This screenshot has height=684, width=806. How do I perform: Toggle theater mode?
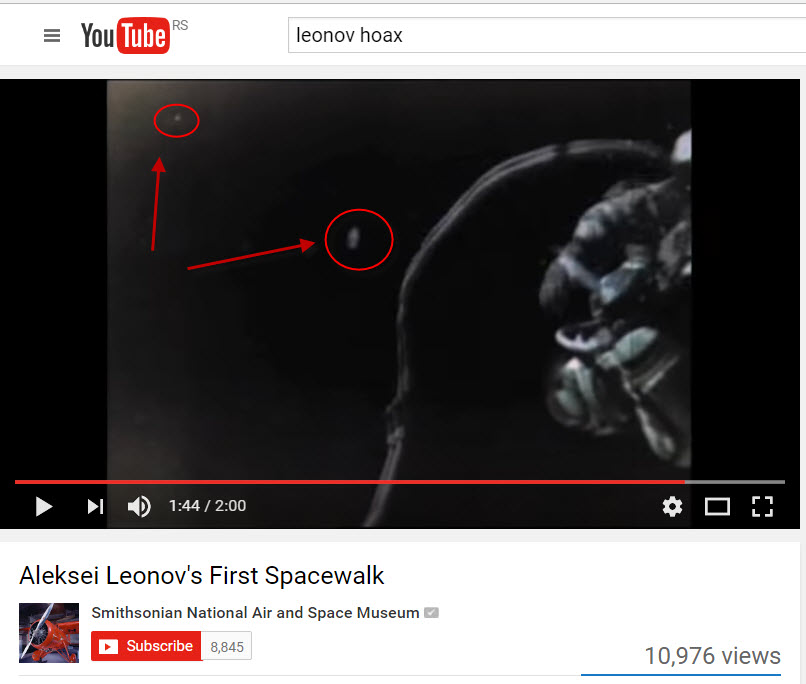(717, 506)
